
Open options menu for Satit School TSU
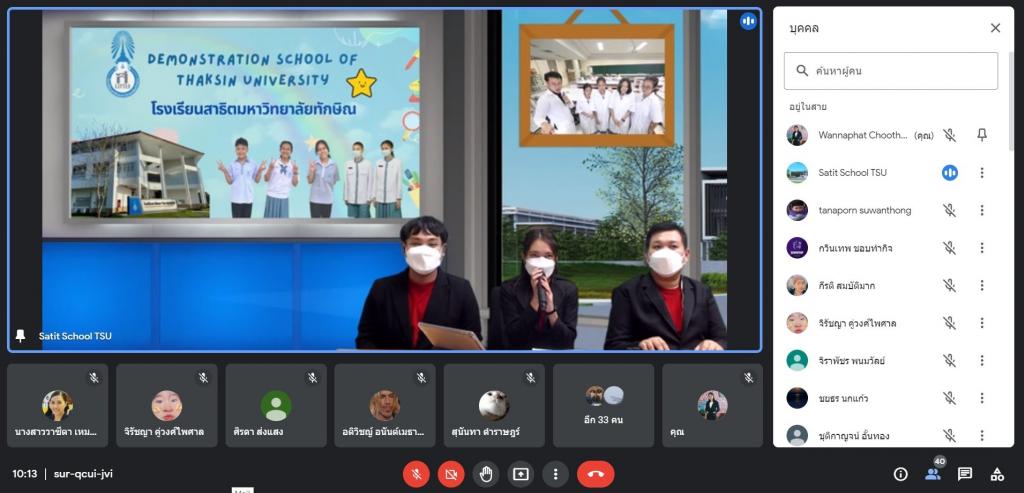[x=982, y=173]
